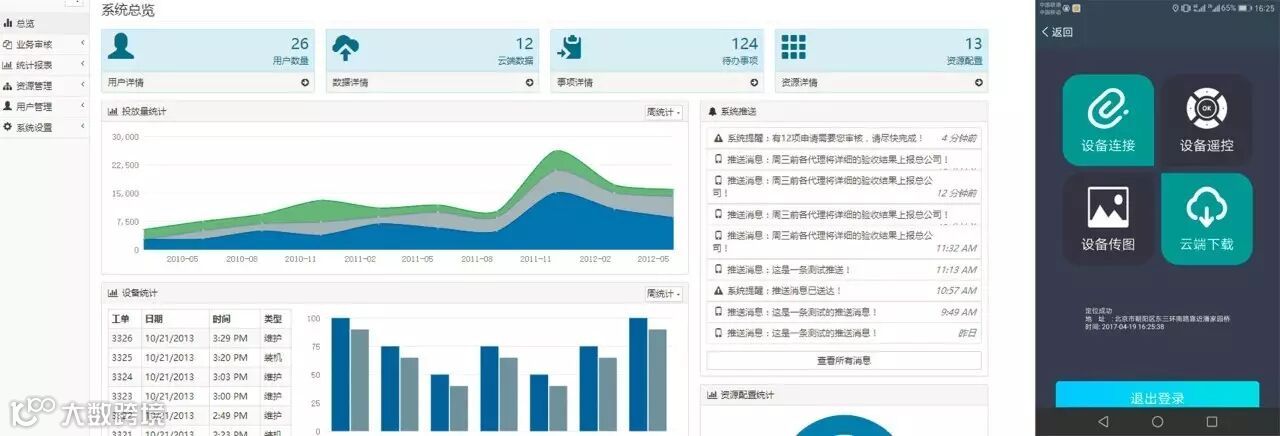The height and width of the screenshot is (436, 1280).
Task: Tap the 设备传图 tile in phone app
Action: pyautogui.click(x=1108, y=219)
